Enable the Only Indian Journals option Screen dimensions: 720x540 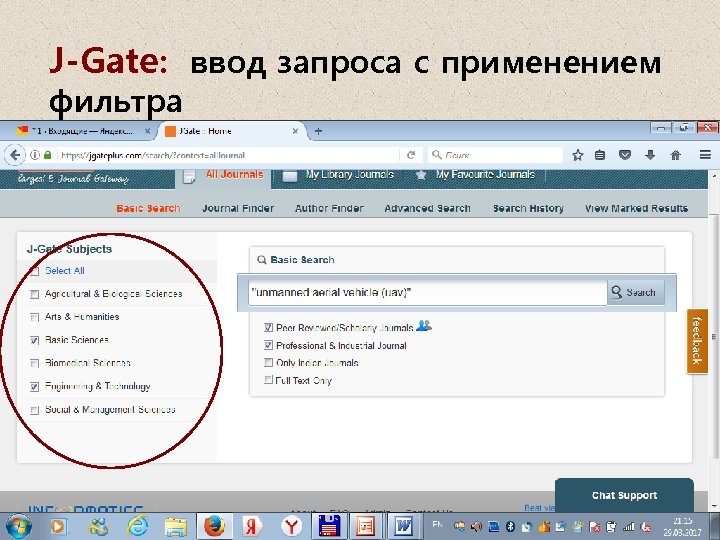click(269, 362)
